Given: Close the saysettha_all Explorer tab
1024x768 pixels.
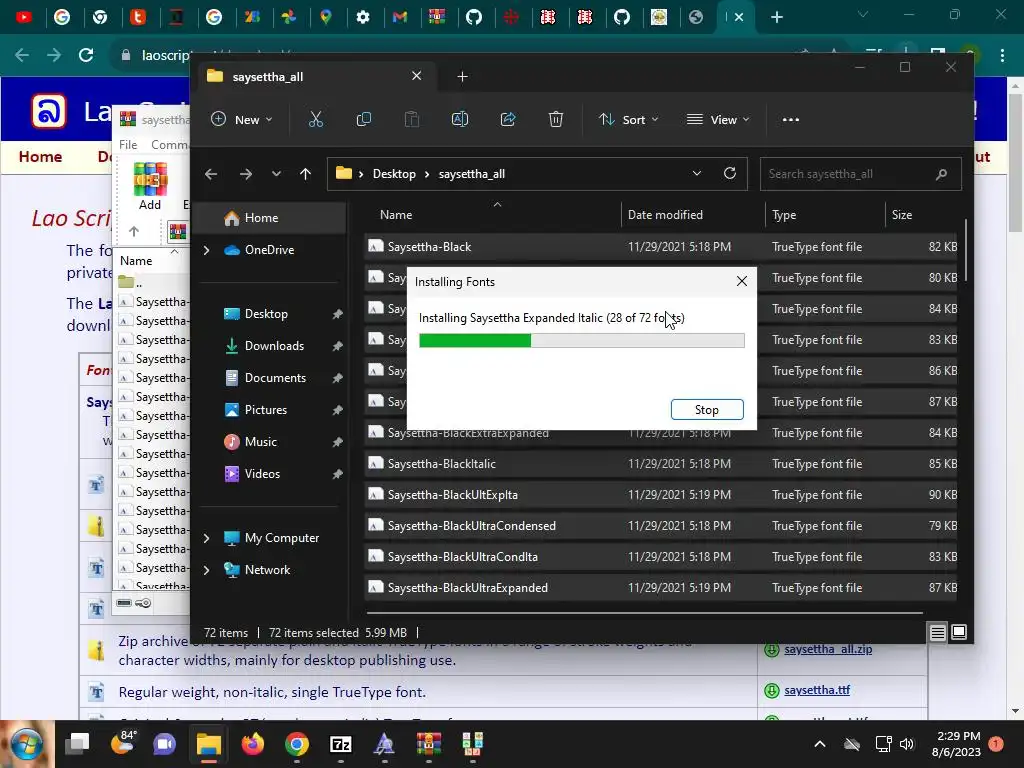Looking at the screenshot, I should [x=417, y=76].
